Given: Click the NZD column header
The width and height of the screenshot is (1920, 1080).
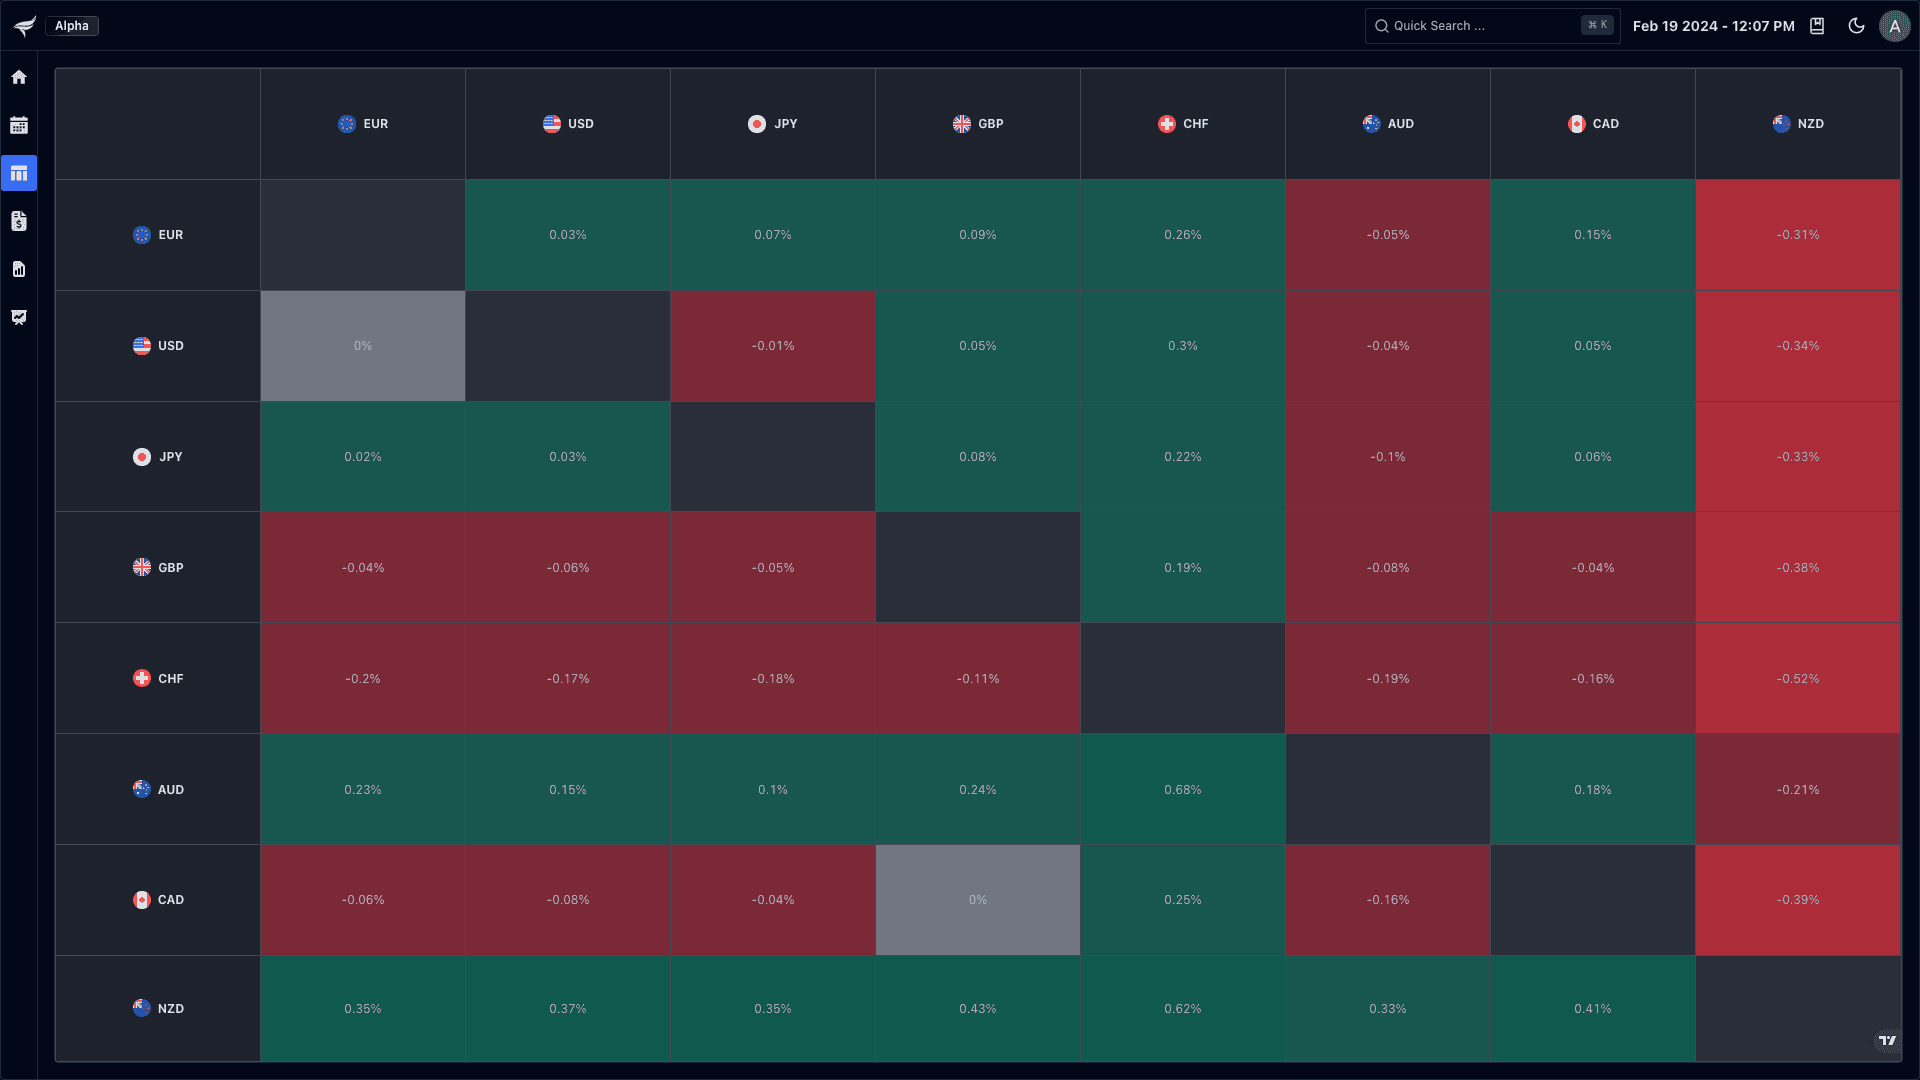Looking at the screenshot, I should point(1798,124).
